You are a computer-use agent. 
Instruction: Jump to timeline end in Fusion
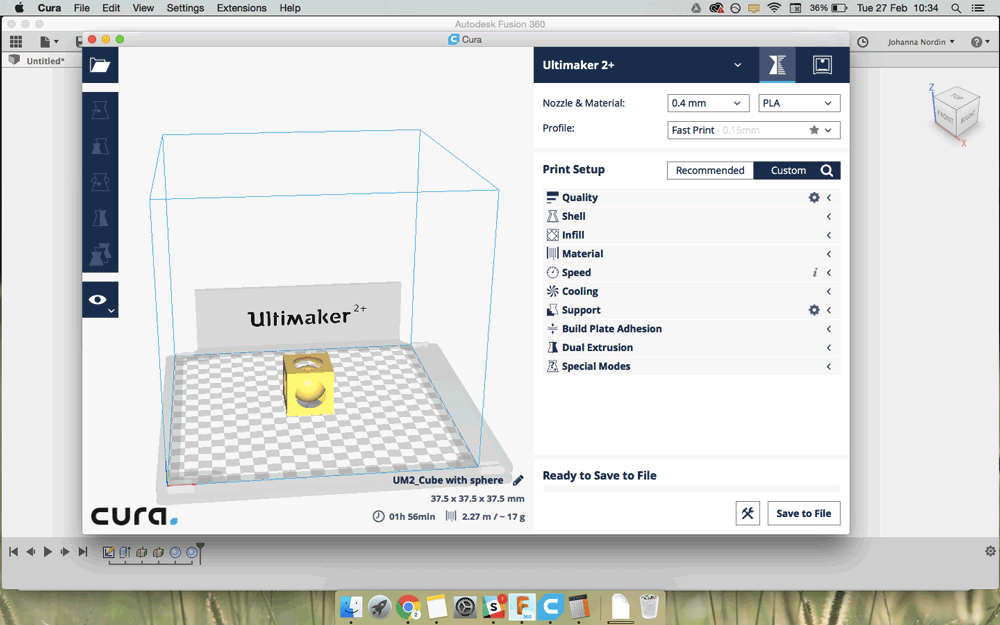coord(82,552)
